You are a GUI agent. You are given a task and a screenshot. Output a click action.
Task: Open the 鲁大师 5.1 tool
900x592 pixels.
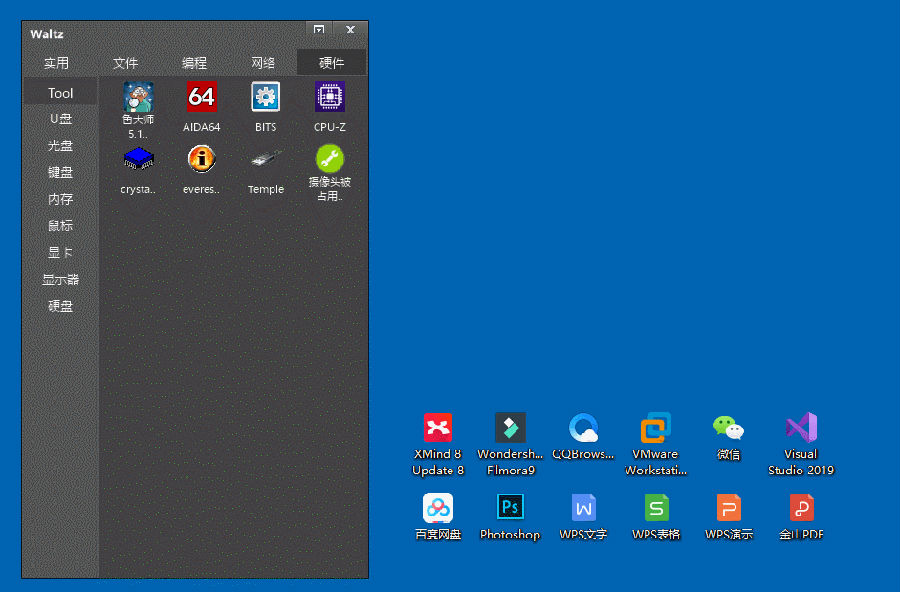138,98
